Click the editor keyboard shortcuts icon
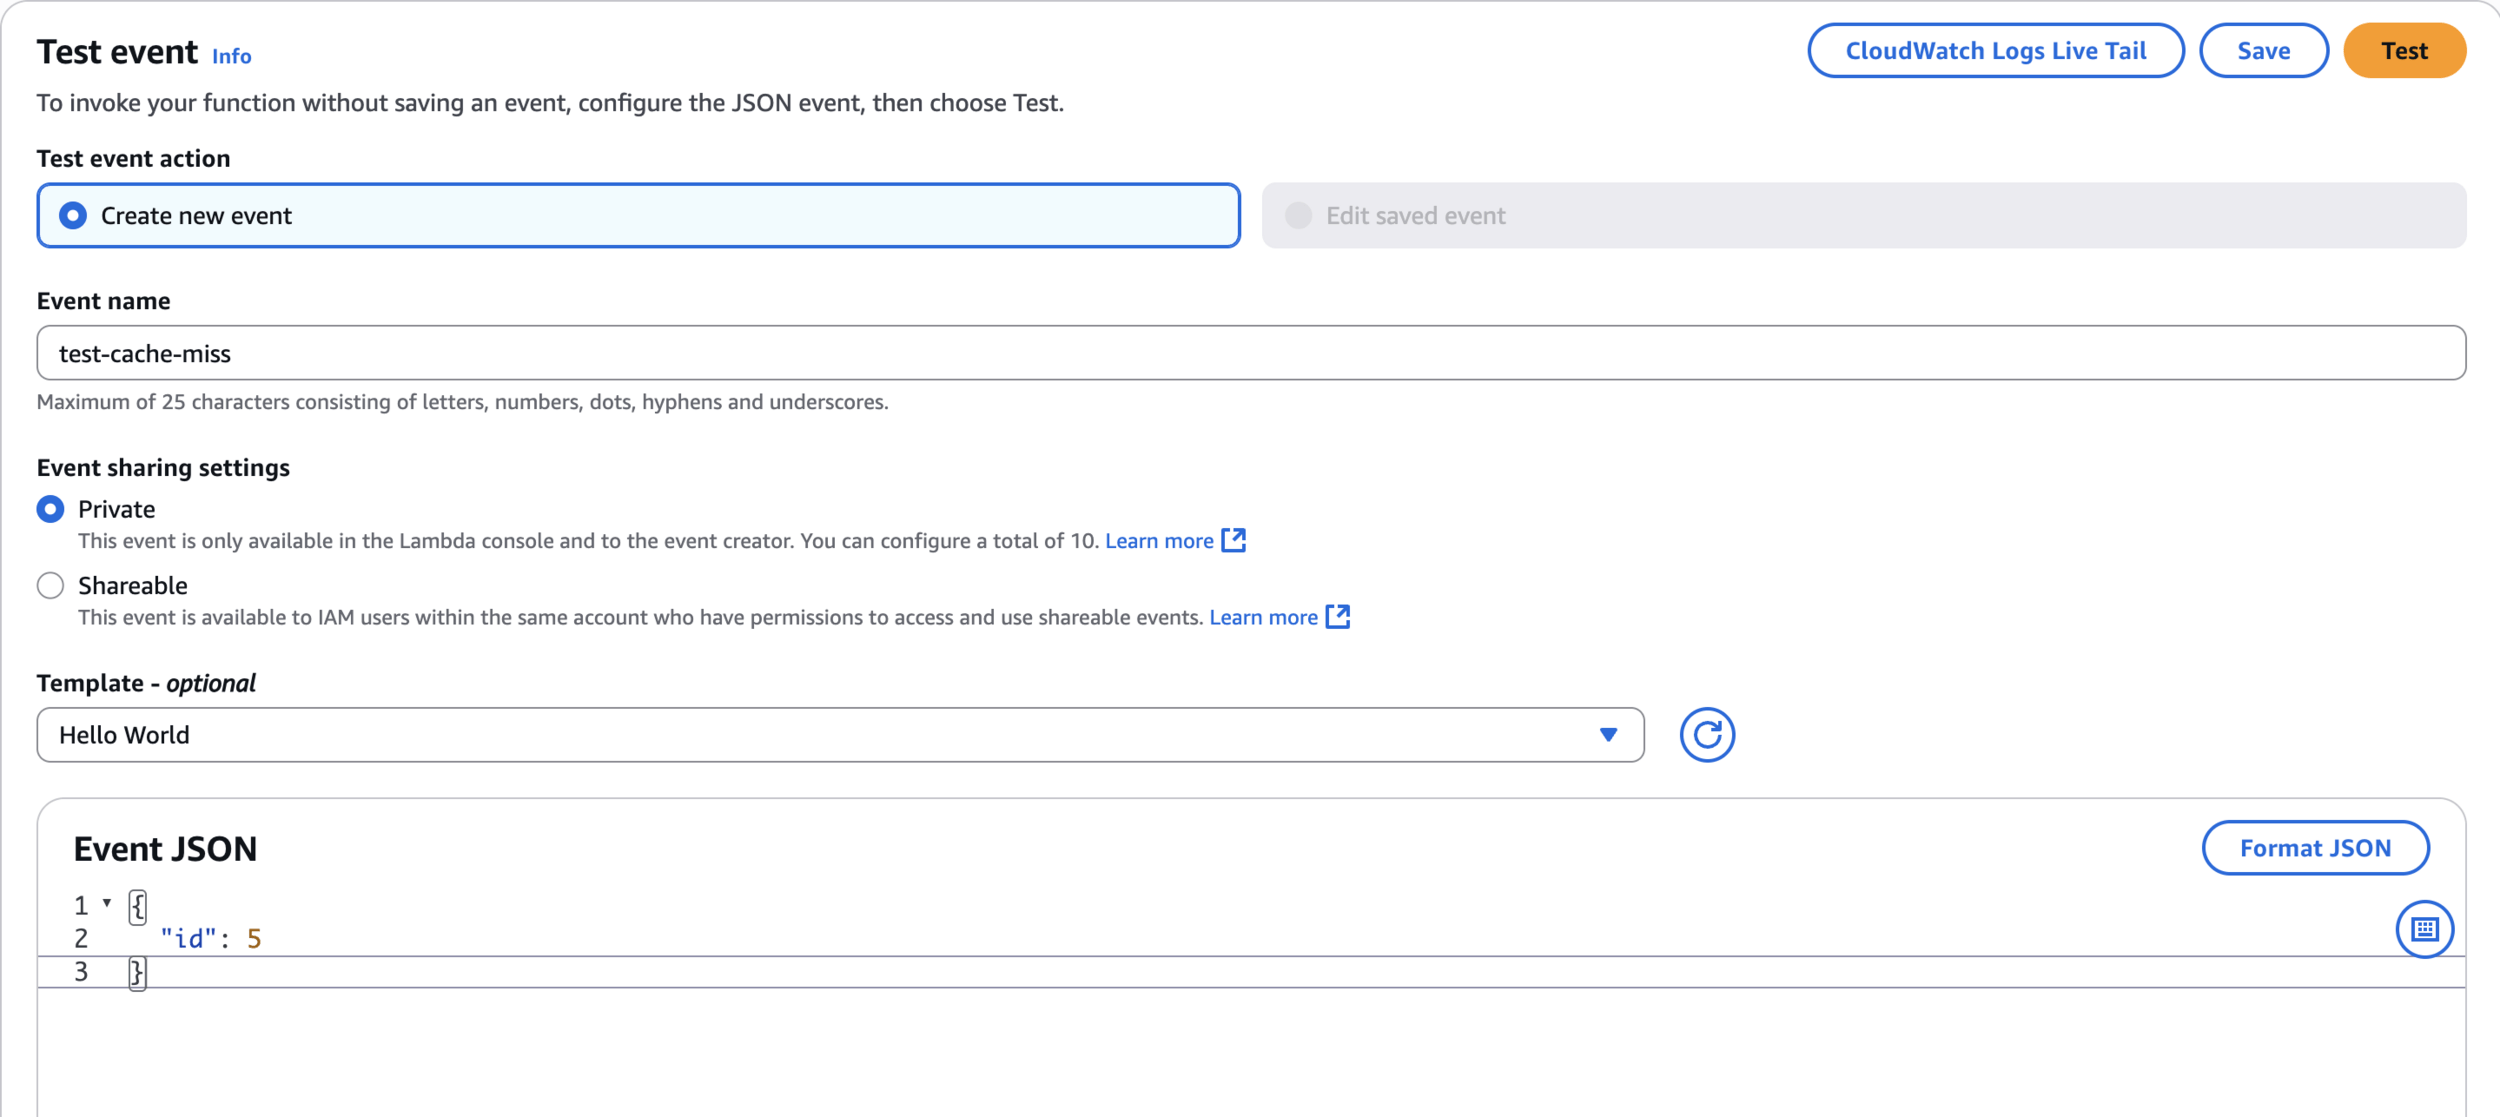The image size is (2500, 1117). 2424,929
